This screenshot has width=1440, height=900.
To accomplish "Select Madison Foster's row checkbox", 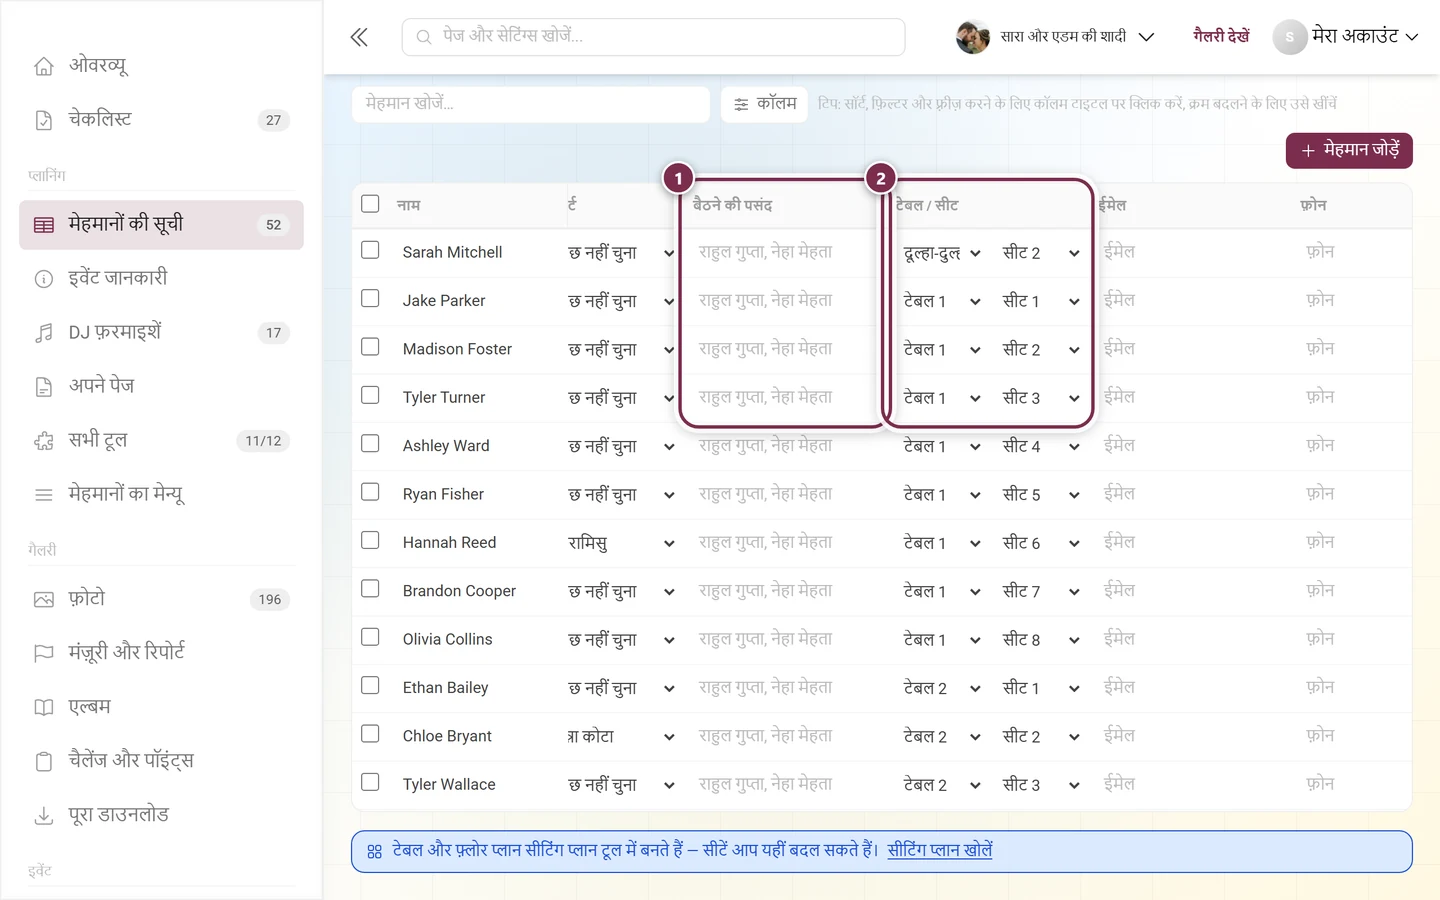I will [370, 347].
